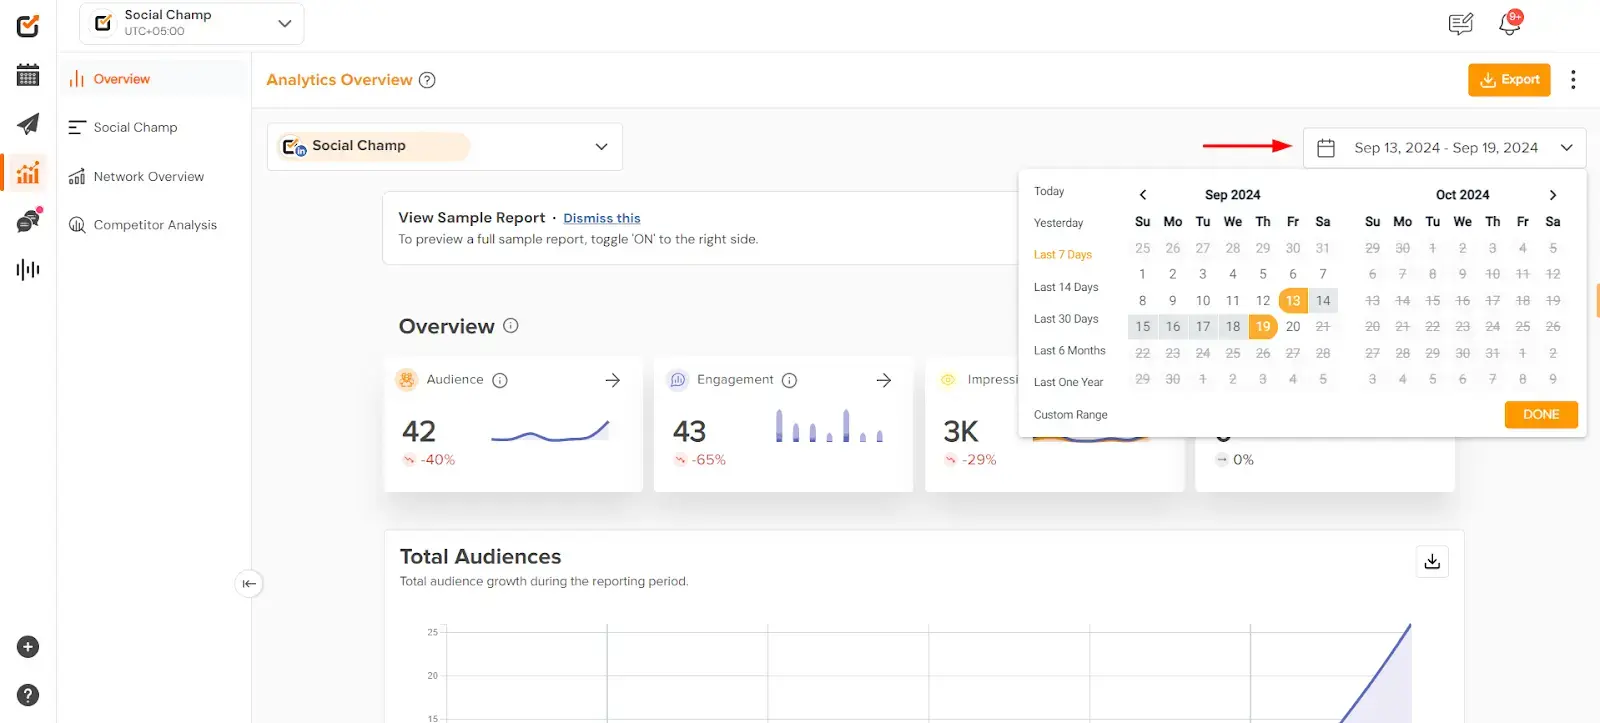This screenshot has width=1600, height=723.
Task: Choose Last 6 Months preset
Action: [x=1069, y=351]
